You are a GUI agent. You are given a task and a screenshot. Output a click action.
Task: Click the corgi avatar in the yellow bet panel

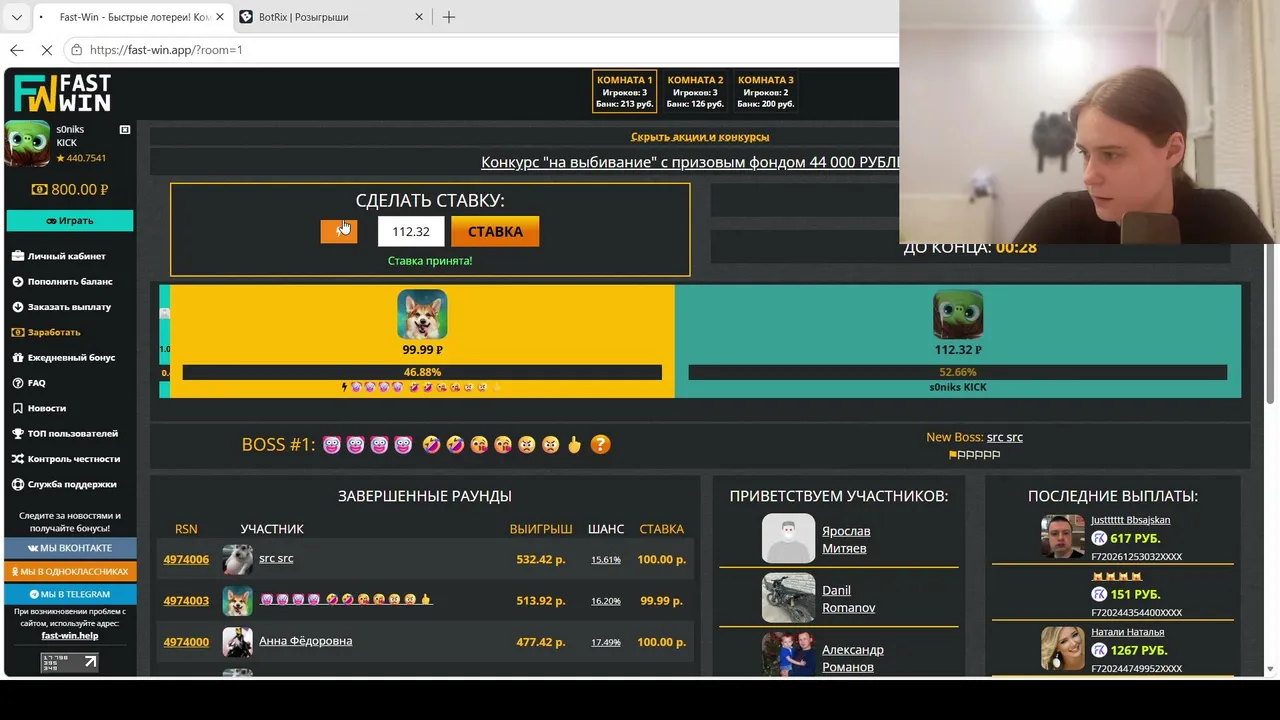click(422, 315)
